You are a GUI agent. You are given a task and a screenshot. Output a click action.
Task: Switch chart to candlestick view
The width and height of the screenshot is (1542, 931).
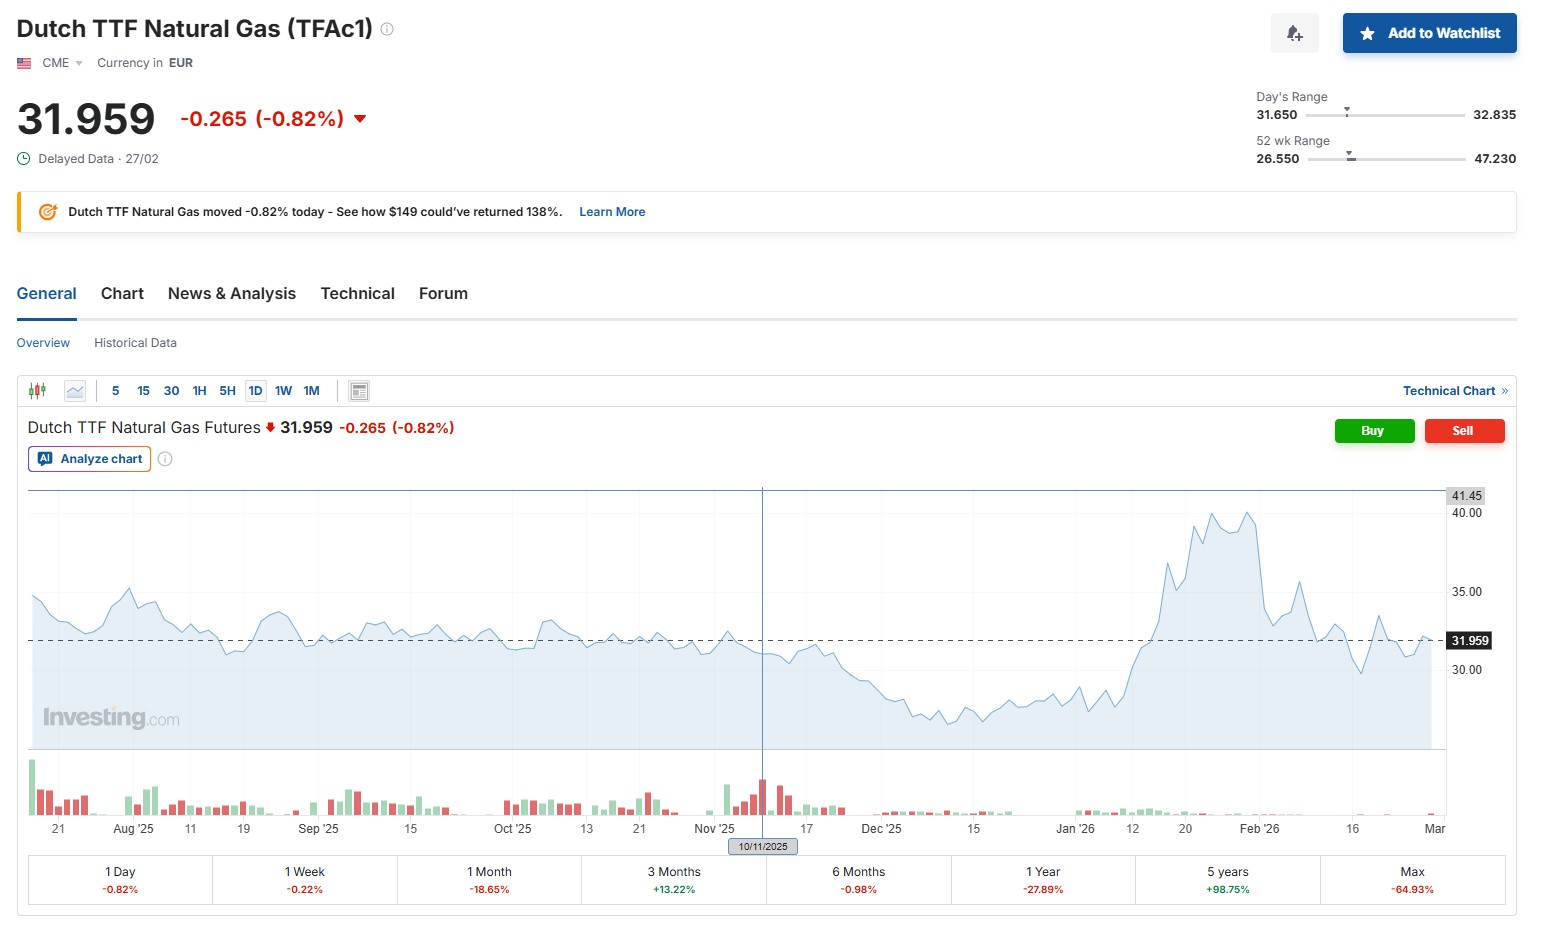pos(38,391)
